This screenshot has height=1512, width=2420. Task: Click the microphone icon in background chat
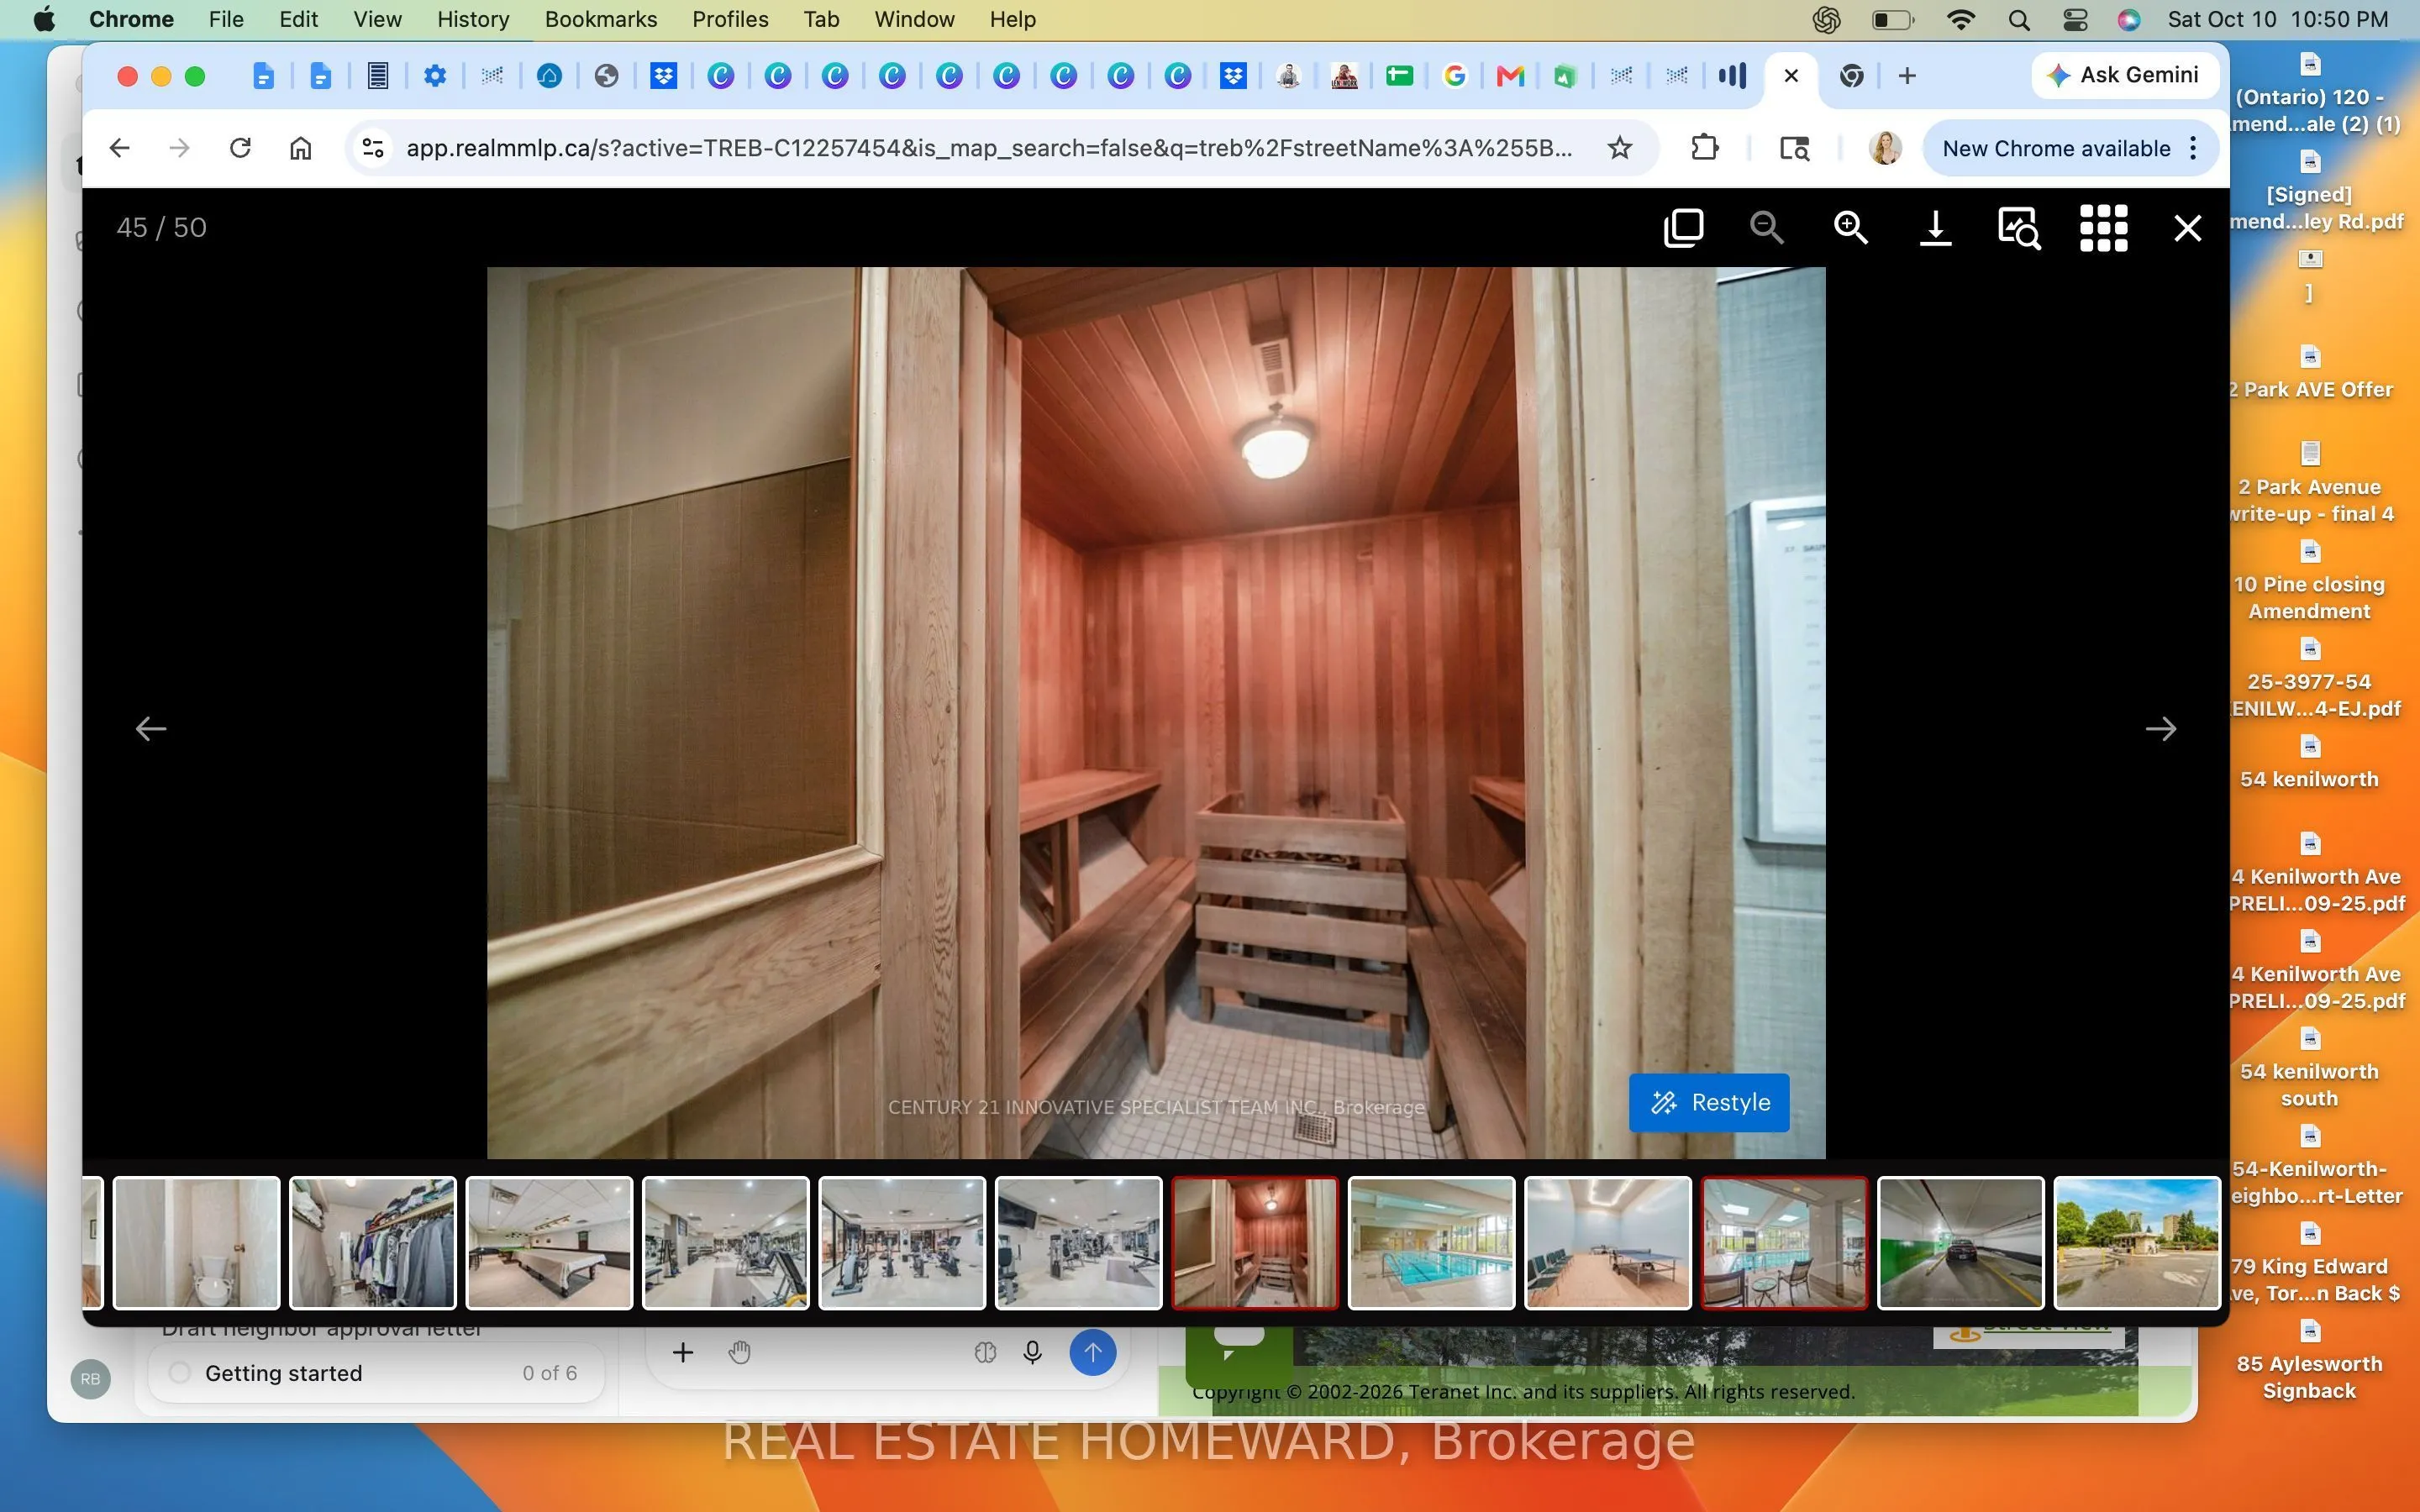click(x=1032, y=1352)
